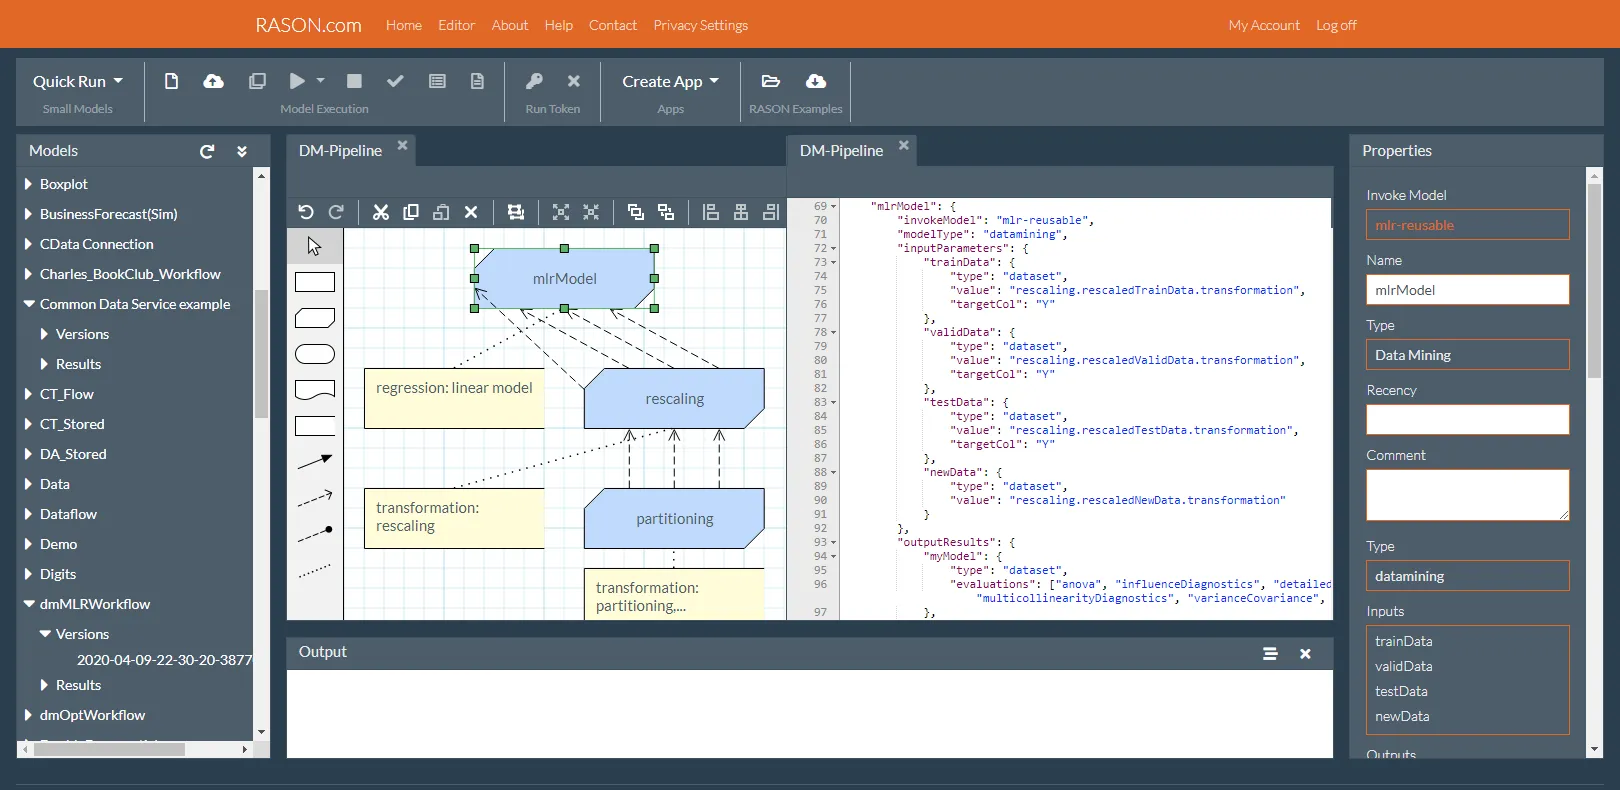Open the Output panel menu icon
Viewport: 1620px width, 790px height.
1270,654
